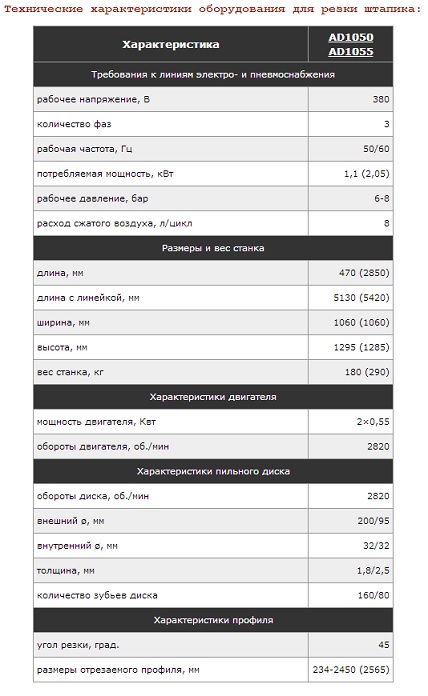Open the AD1055 model link

(351, 51)
